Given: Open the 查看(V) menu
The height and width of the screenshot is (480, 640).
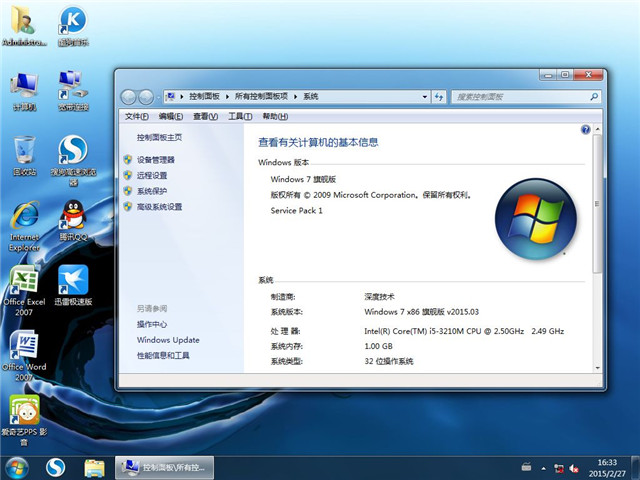Looking at the screenshot, I should (x=205, y=116).
